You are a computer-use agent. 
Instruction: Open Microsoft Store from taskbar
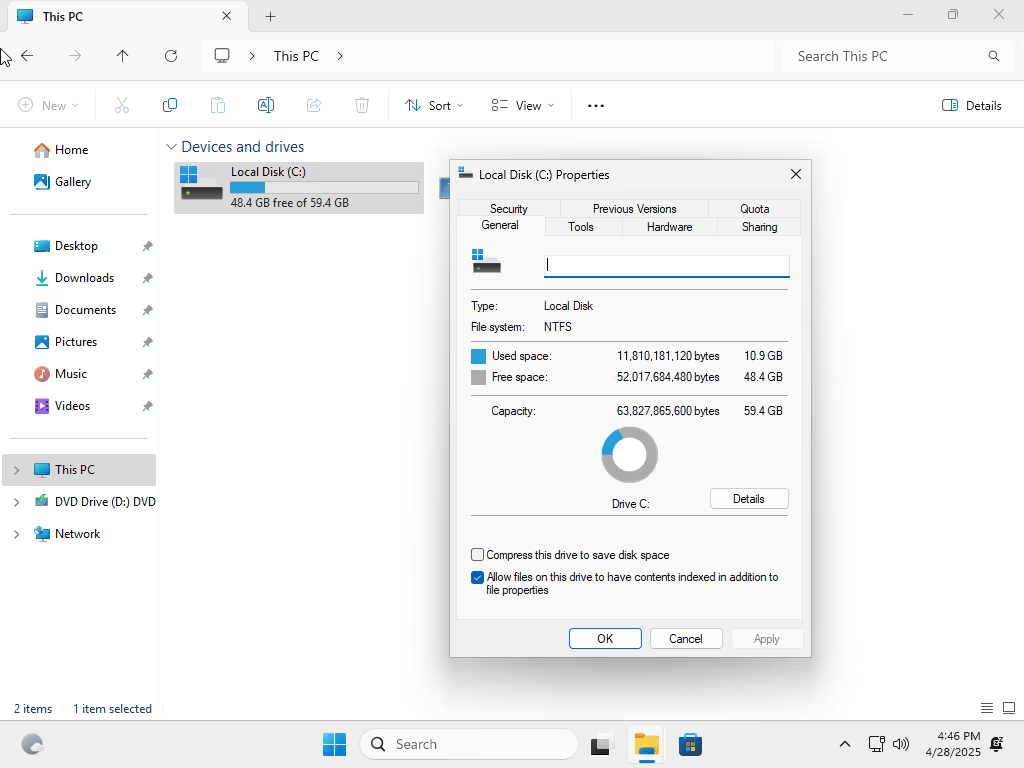point(690,744)
